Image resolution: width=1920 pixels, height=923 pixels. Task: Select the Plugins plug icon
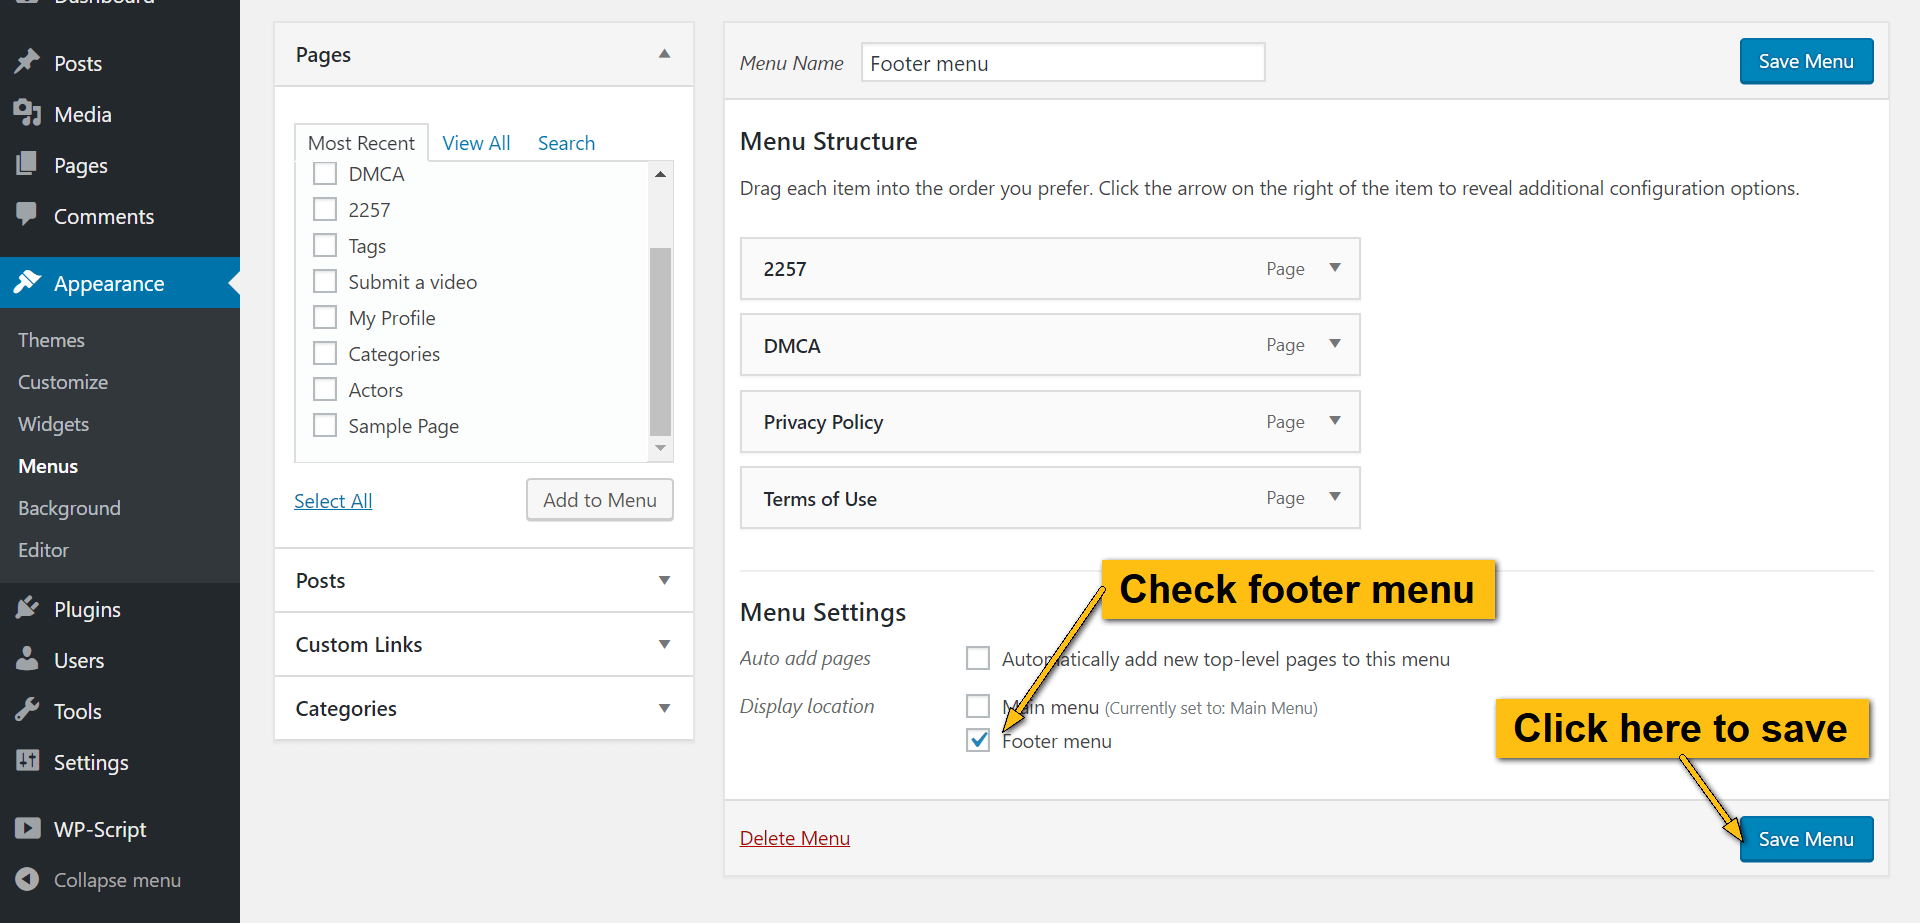pyautogui.click(x=27, y=608)
